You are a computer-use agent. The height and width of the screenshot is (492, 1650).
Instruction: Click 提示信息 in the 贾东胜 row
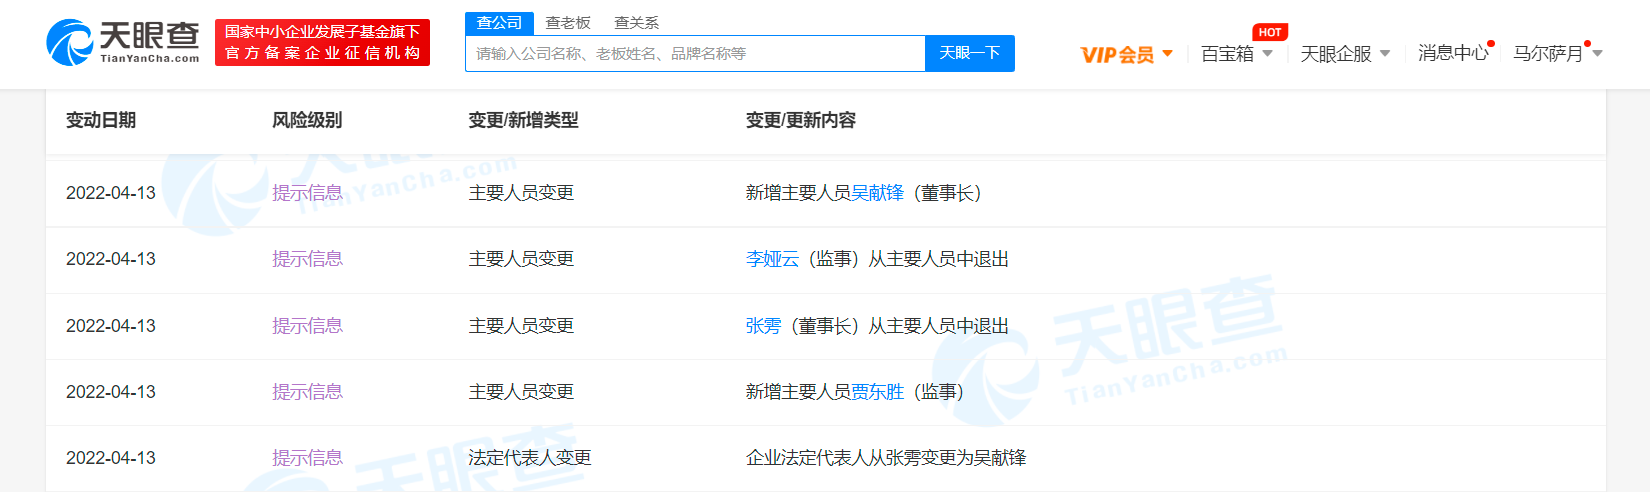tap(307, 392)
